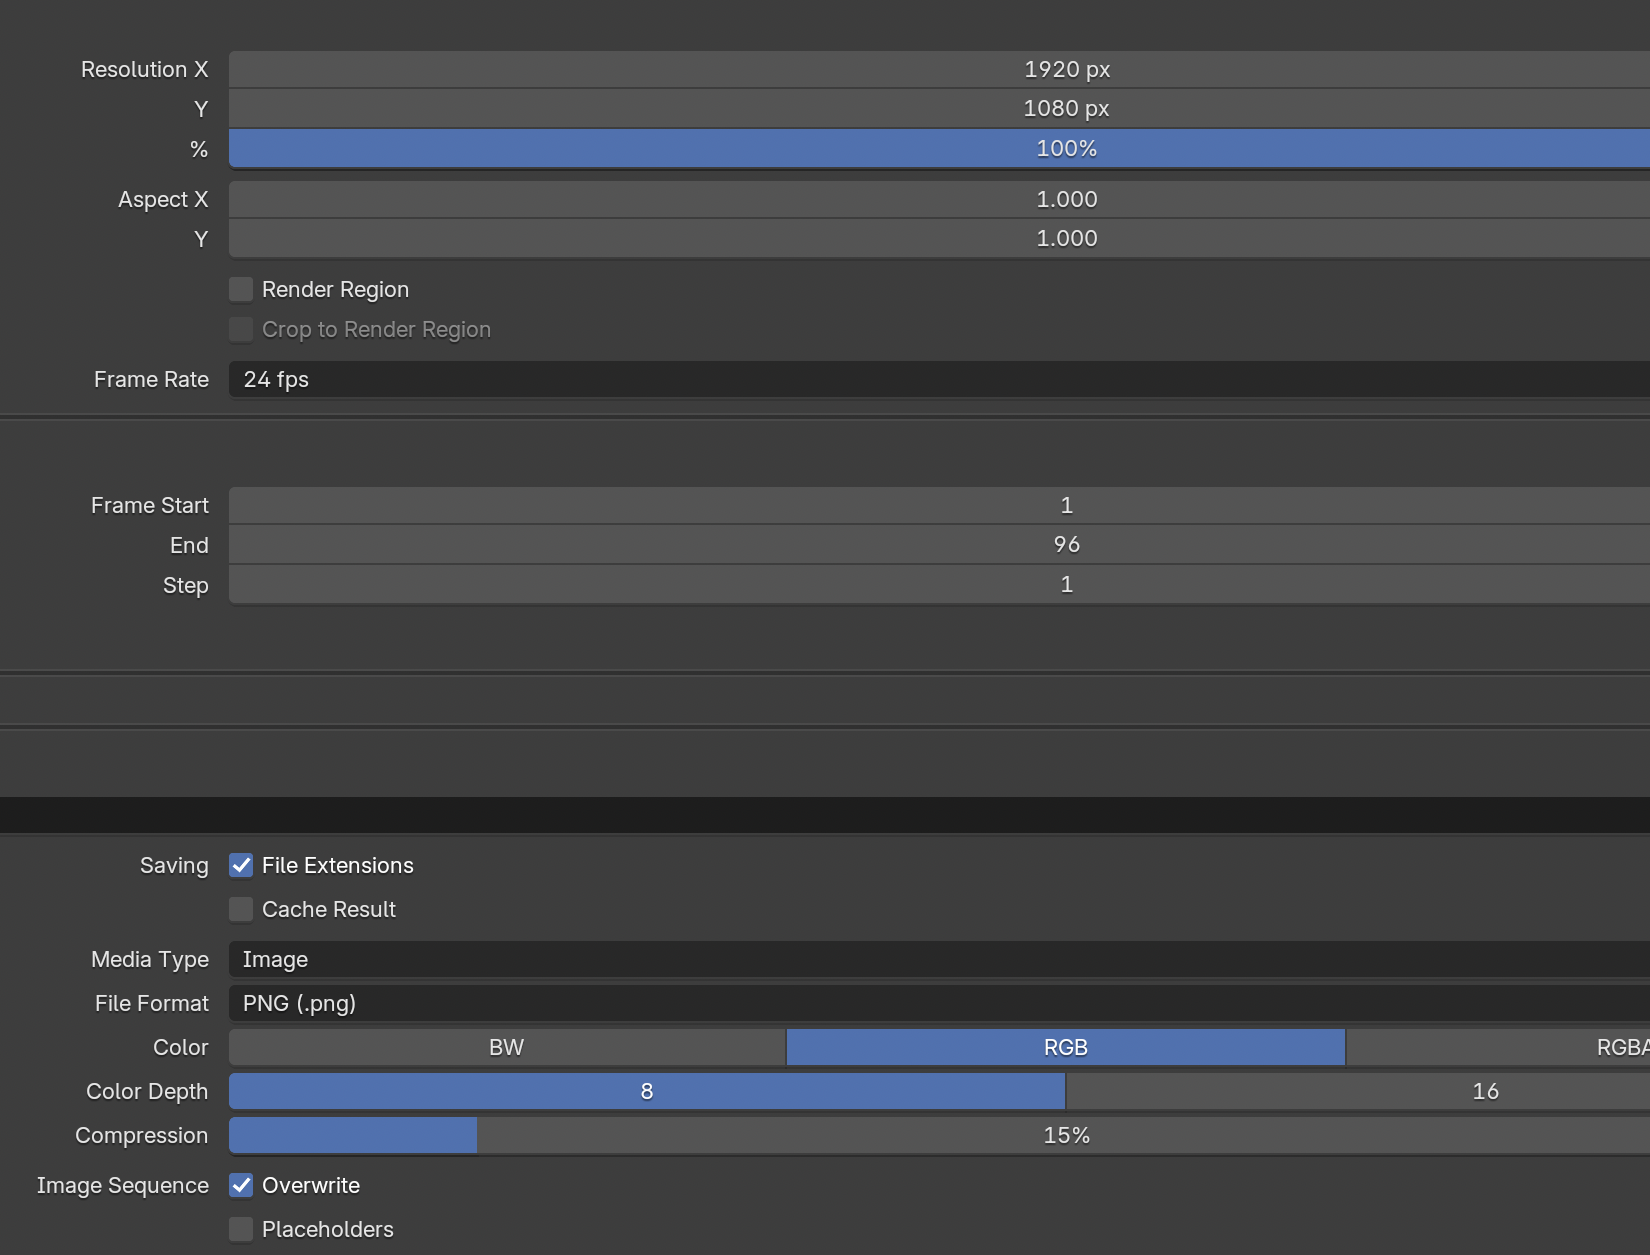Enable the Placeholders checkbox

tap(241, 1229)
